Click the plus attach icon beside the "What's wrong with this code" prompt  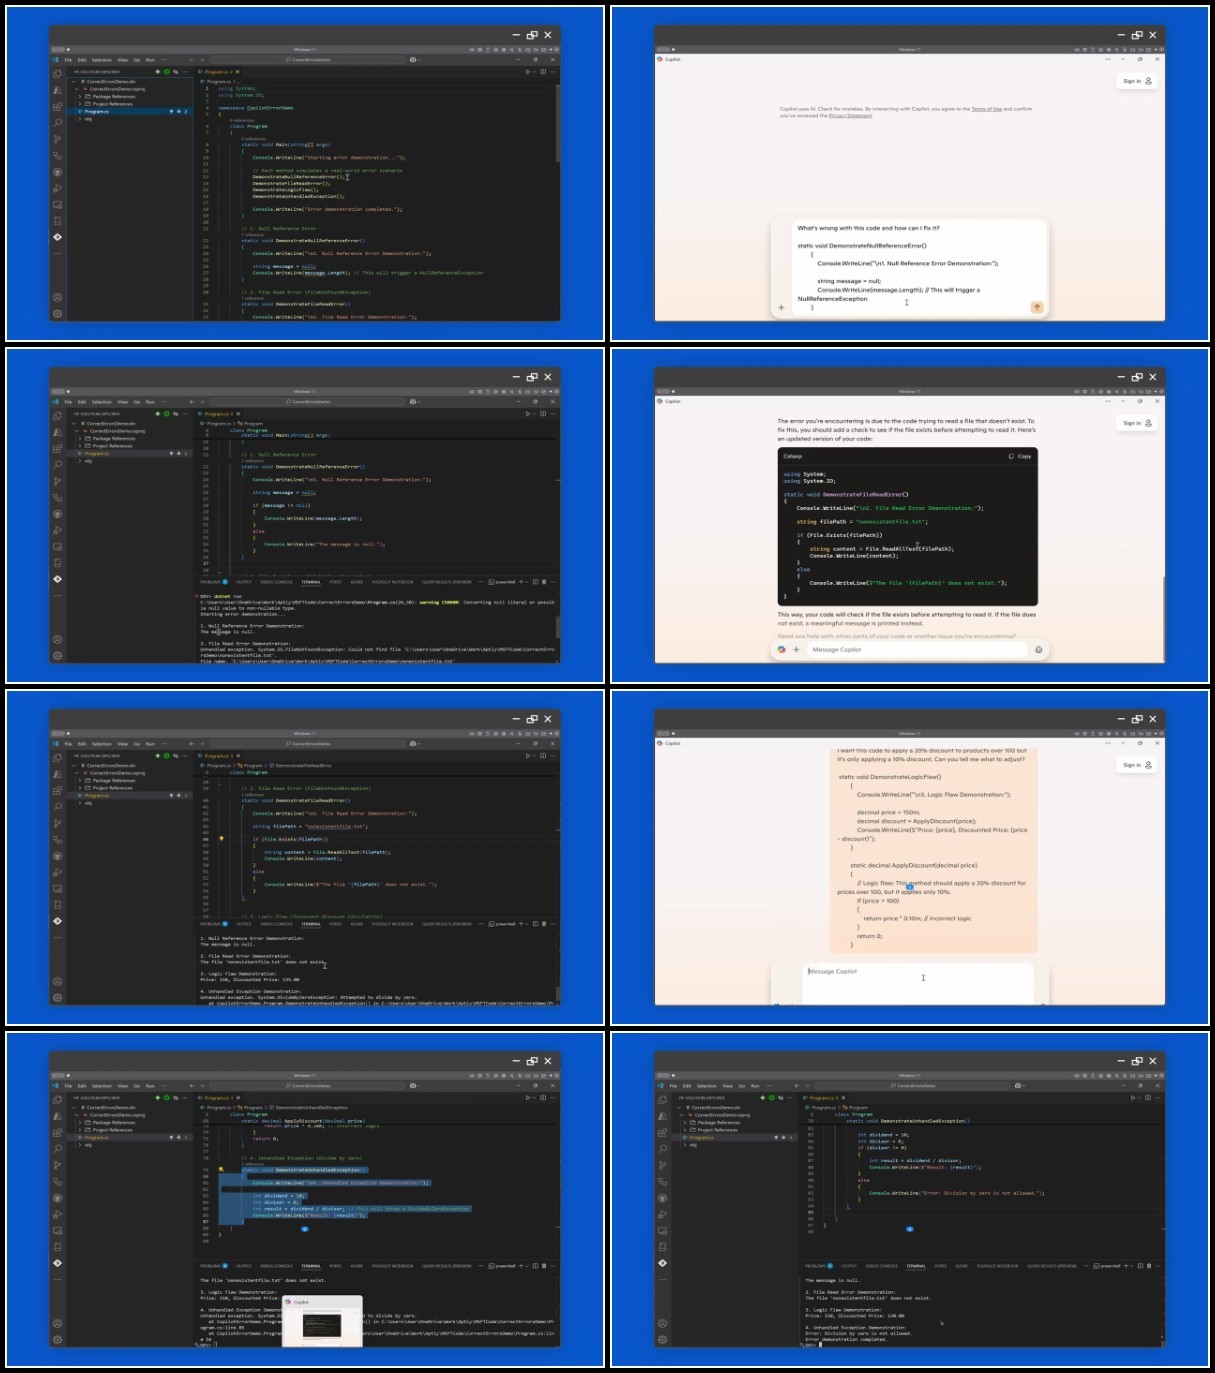point(781,307)
